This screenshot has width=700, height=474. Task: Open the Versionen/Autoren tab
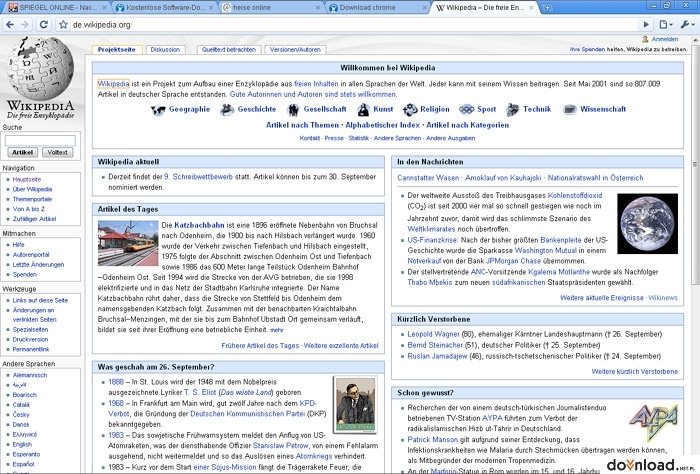click(295, 50)
